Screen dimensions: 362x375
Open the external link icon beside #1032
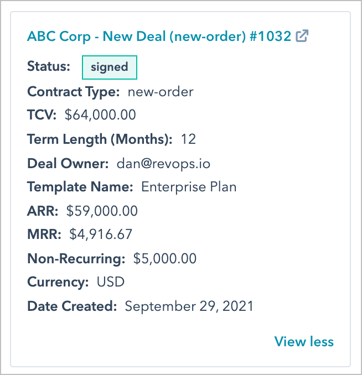point(302,36)
